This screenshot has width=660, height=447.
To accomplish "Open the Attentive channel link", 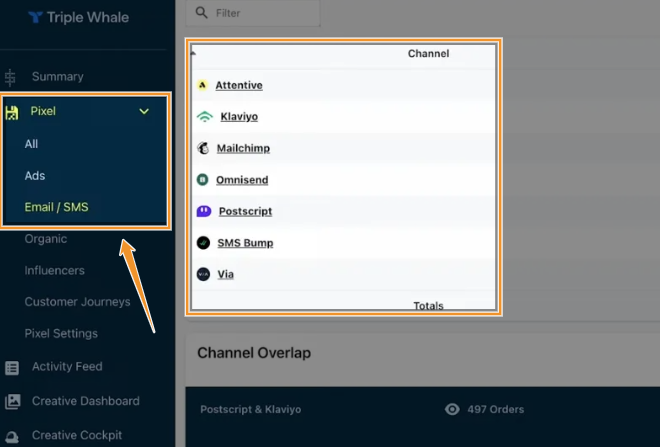I will point(239,86).
